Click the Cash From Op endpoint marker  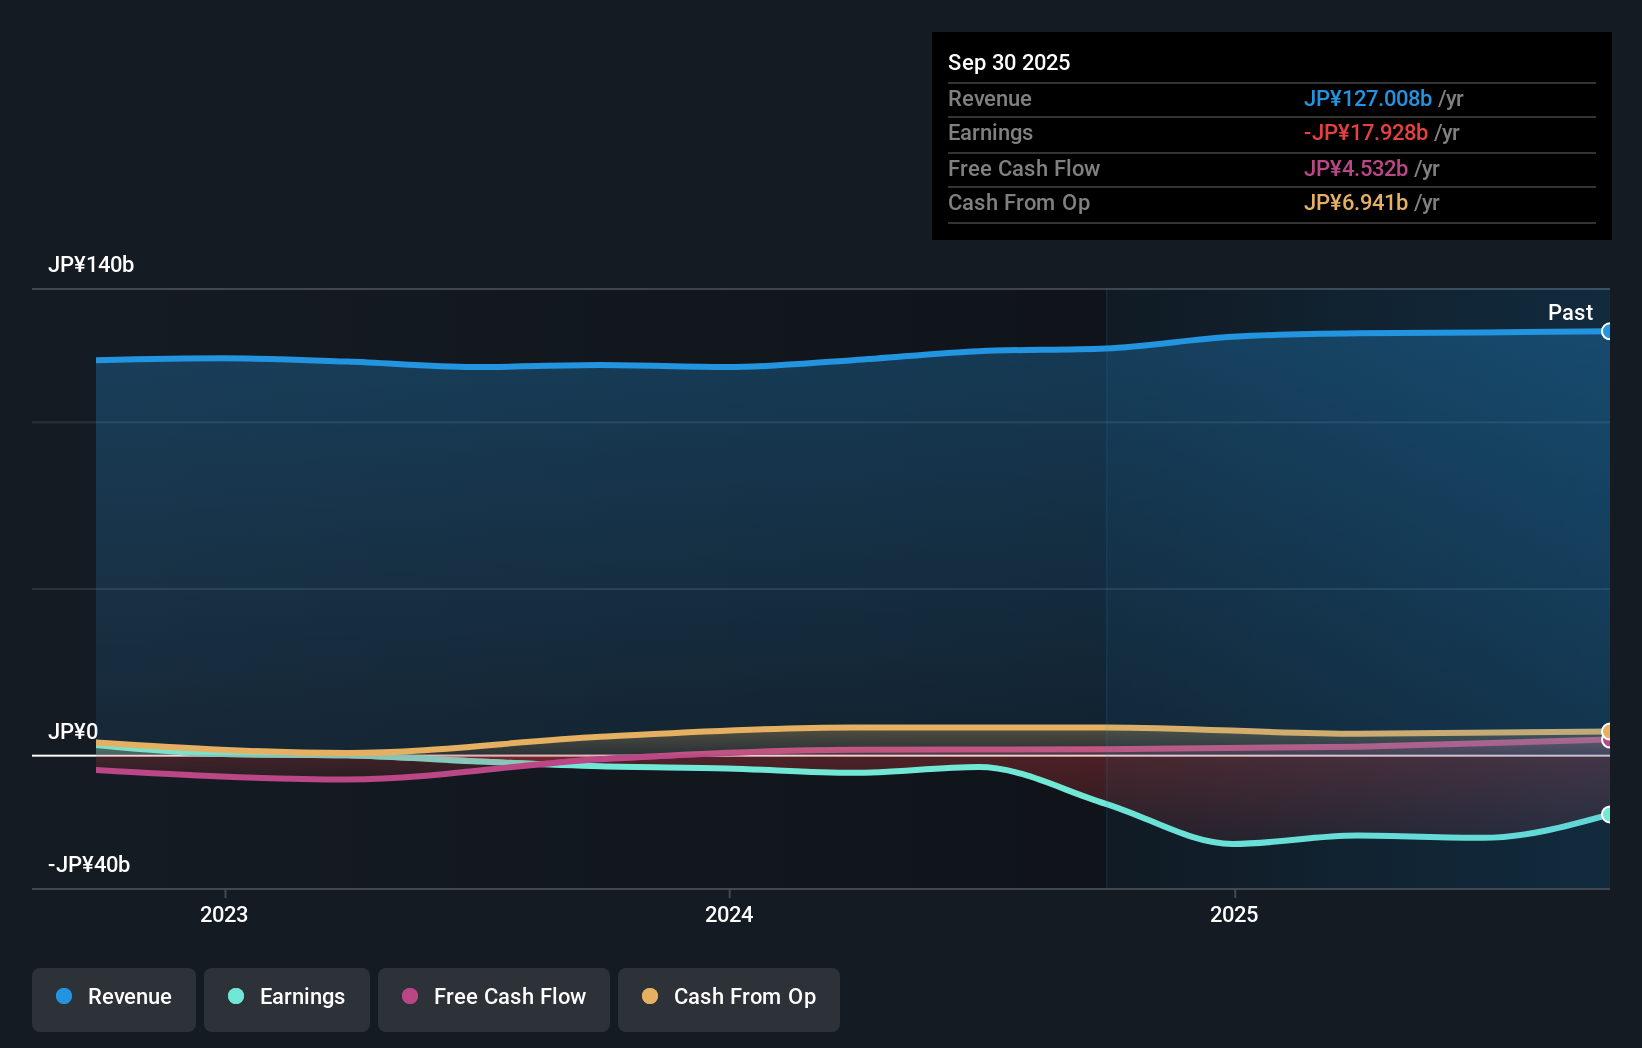[1606, 730]
